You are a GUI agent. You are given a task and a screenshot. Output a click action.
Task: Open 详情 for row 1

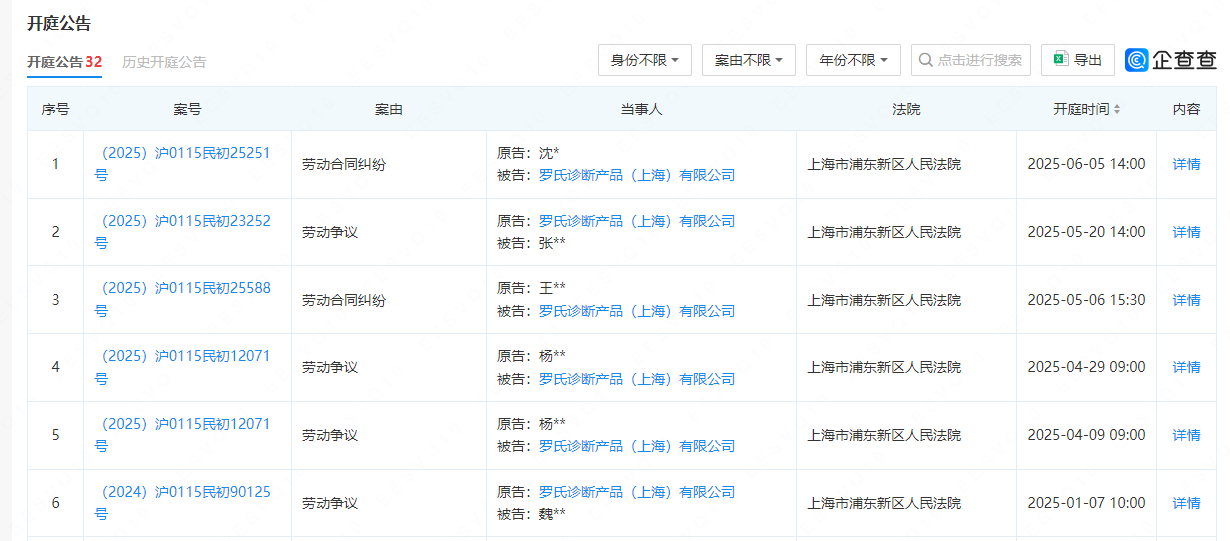(x=1186, y=164)
